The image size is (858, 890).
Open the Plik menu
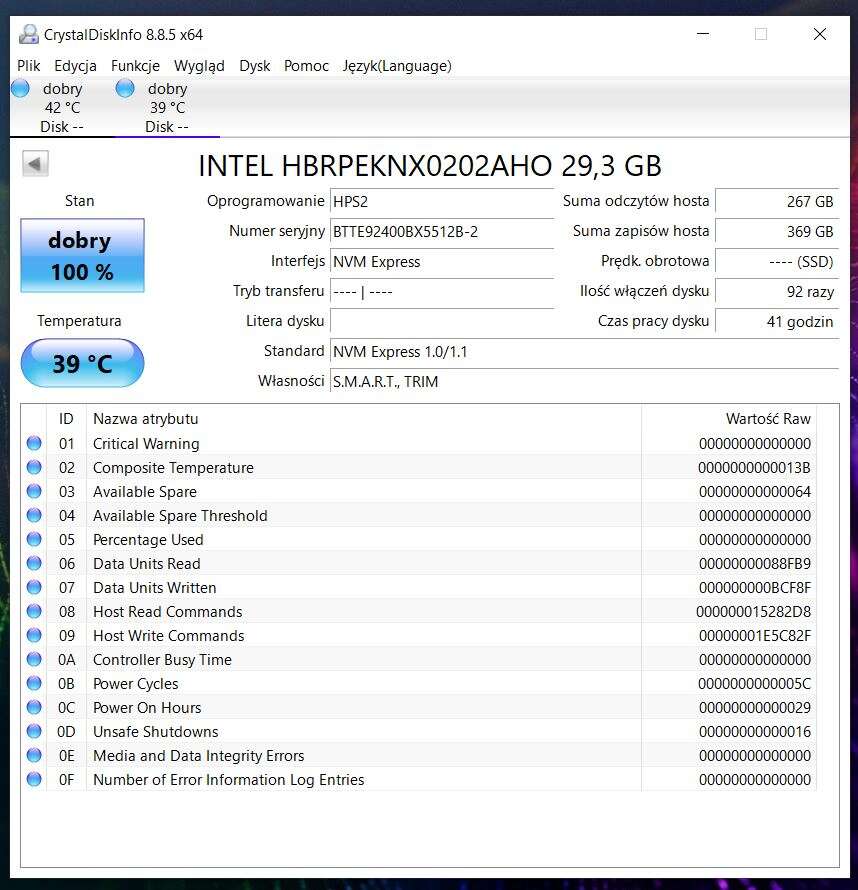tap(29, 66)
